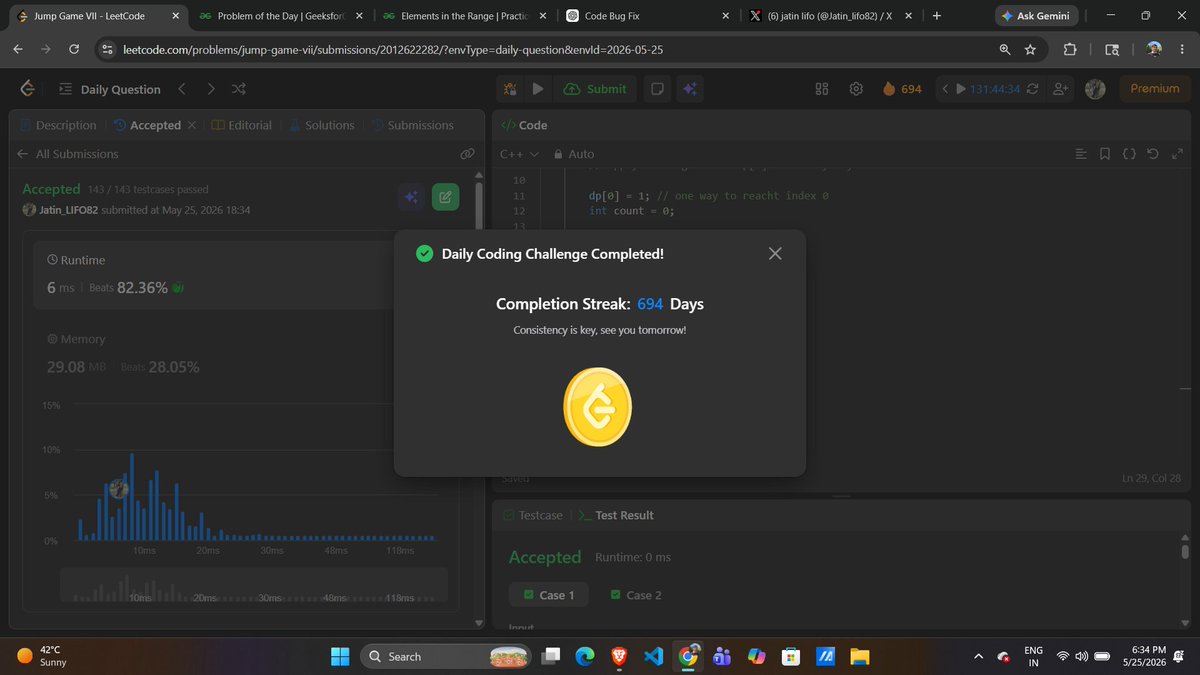This screenshot has width=1200, height=675.
Task: Click the curly braces icon in editor
Action: point(1128,154)
